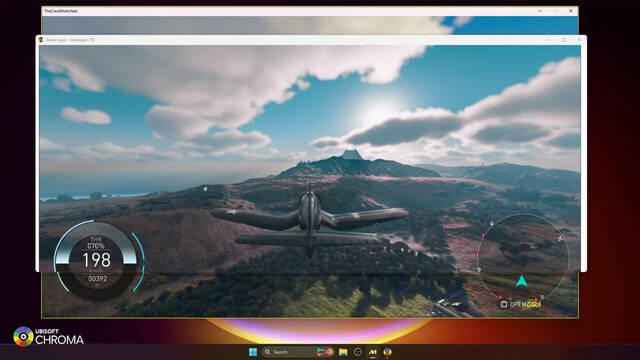Click the airplane in the game view
The image size is (640, 360).
(x=309, y=224)
